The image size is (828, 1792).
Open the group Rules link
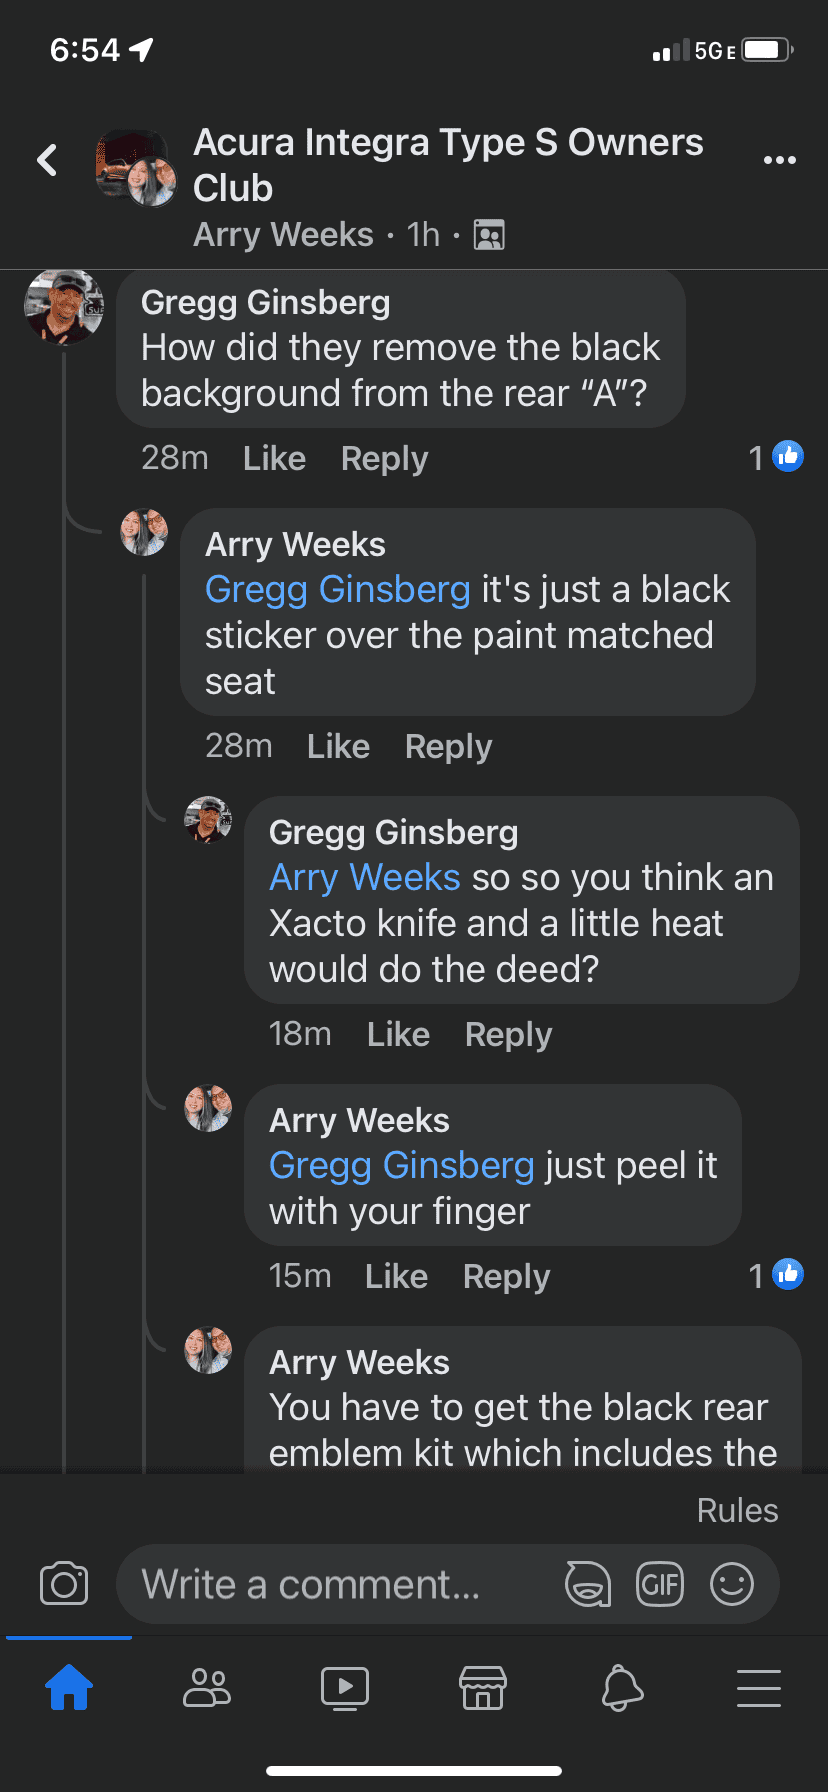pos(737,1511)
